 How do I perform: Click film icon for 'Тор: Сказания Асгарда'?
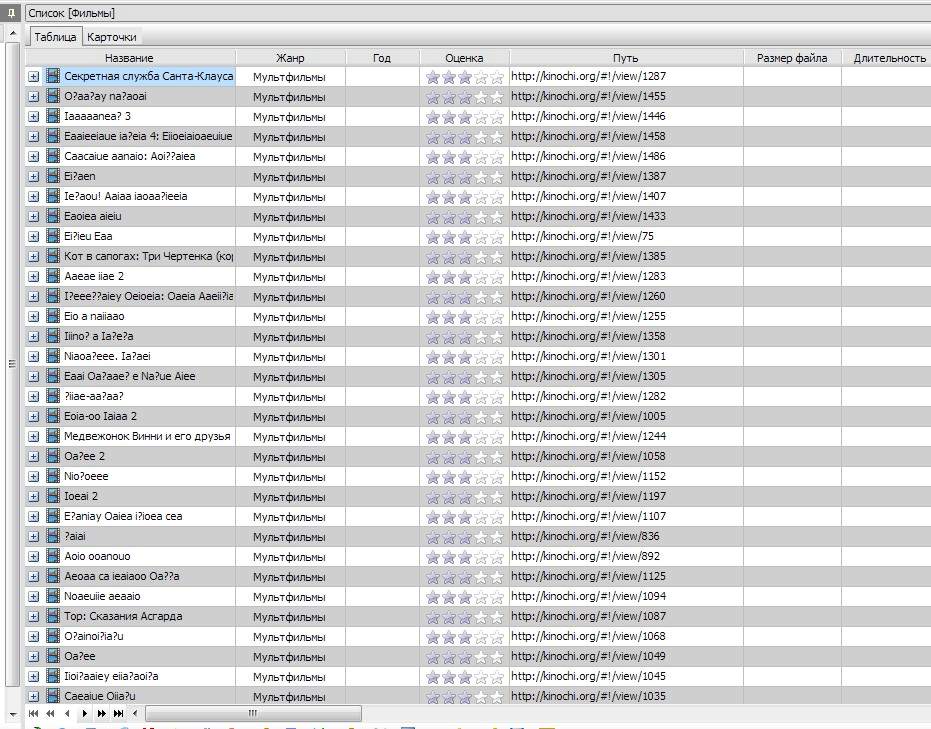click(53, 616)
